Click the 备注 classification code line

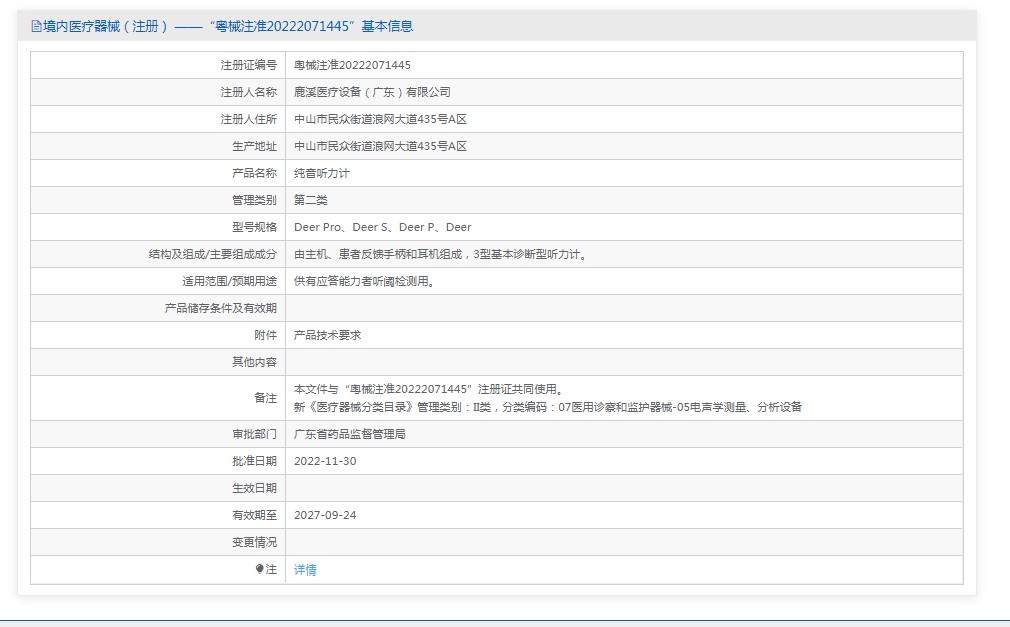548,407
